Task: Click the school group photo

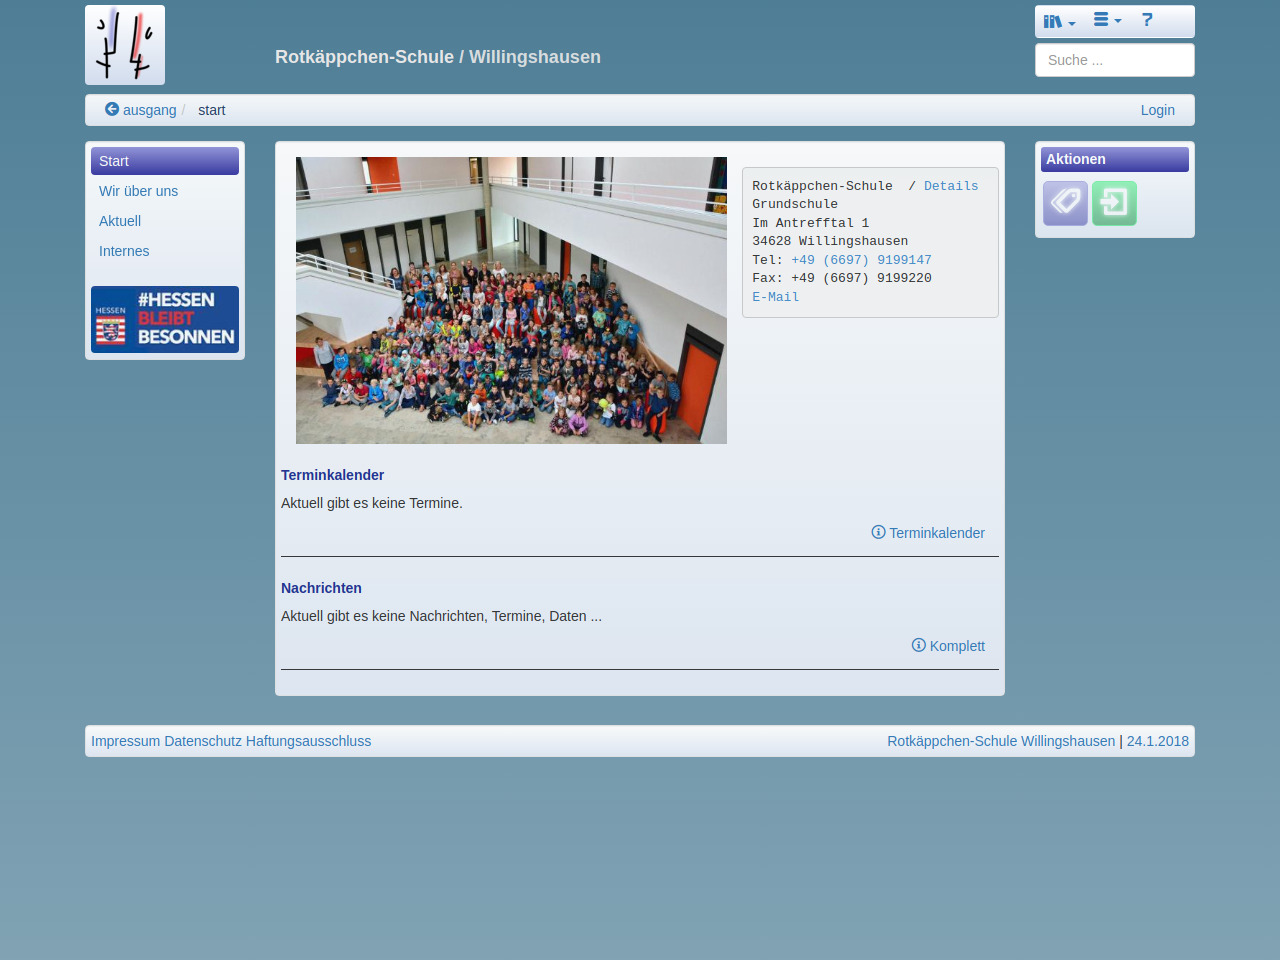Action: 511,300
